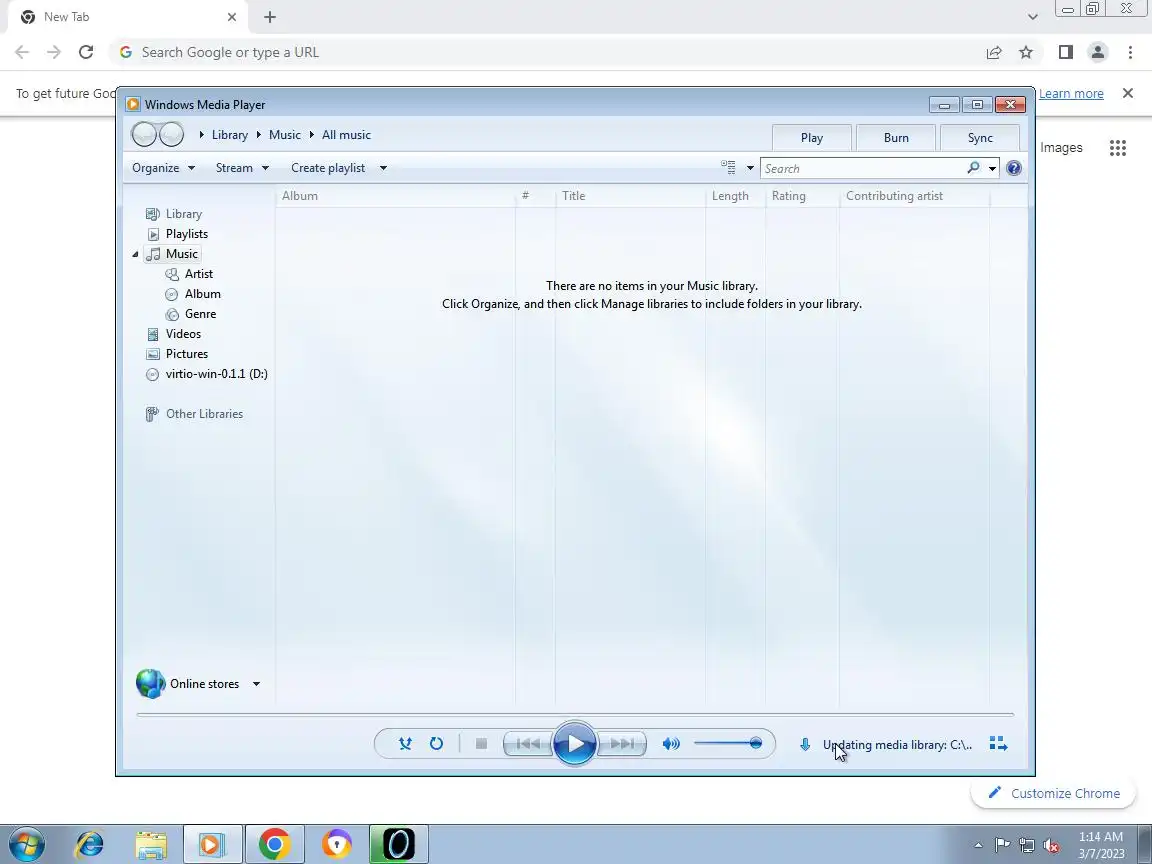The image size is (1152, 864).
Task: Switch to the Sync tab
Action: coord(980,137)
